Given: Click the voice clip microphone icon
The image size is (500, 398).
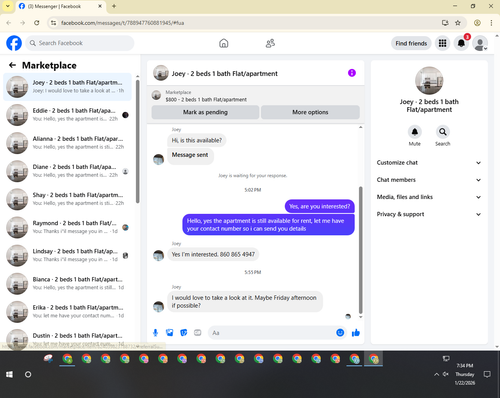Looking at the screenshot, I should coord(155,333).
